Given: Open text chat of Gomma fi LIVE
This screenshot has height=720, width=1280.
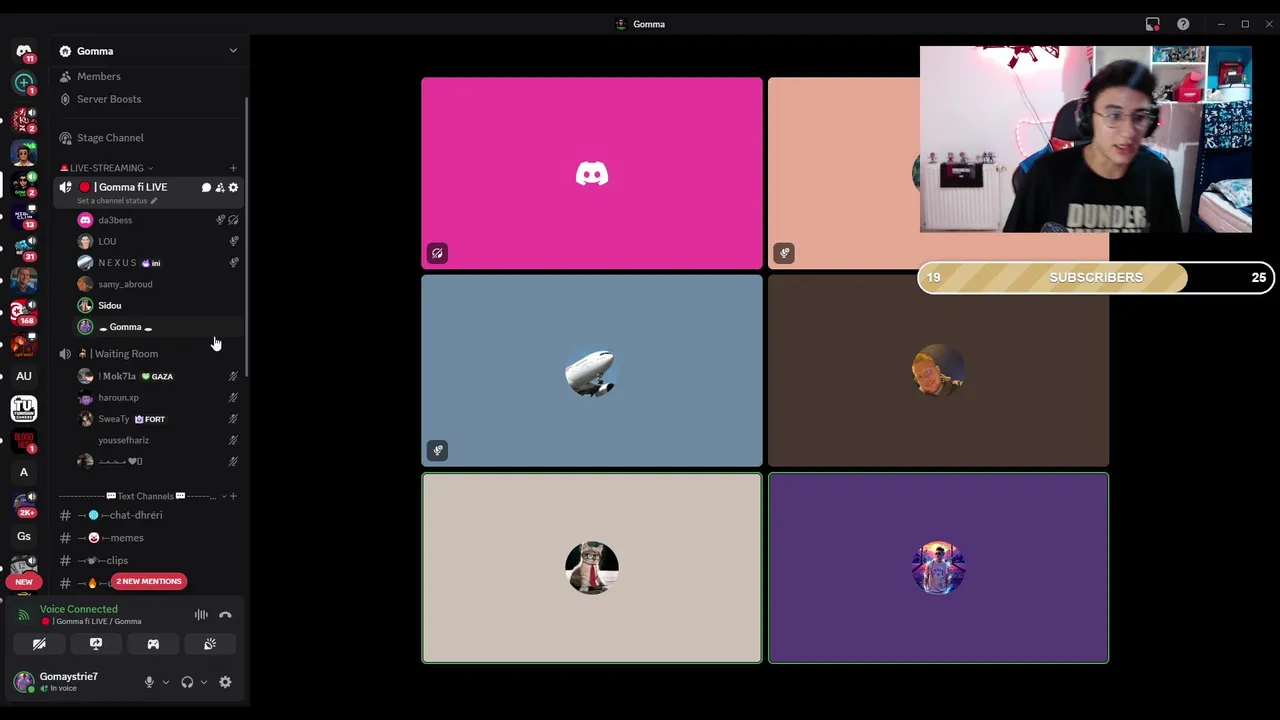Looking at the screenshot, I should (x=206, y=187).
